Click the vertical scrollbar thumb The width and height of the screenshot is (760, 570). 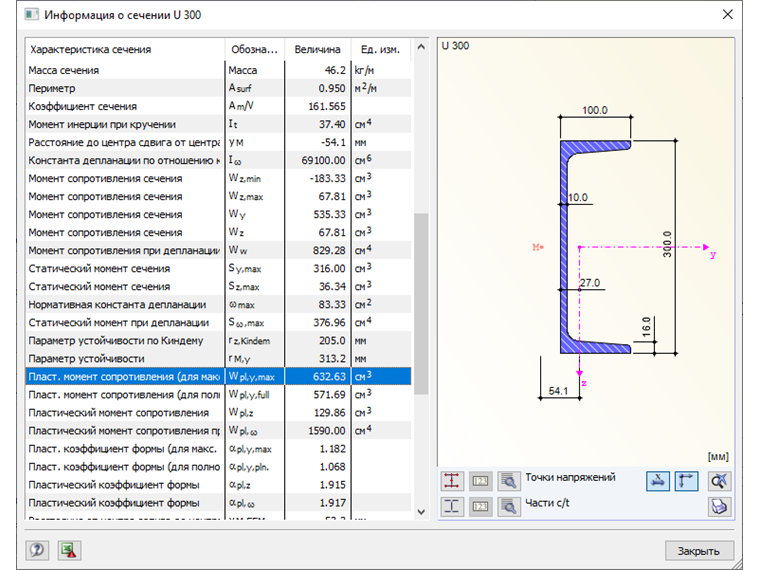tap(421, 304)
